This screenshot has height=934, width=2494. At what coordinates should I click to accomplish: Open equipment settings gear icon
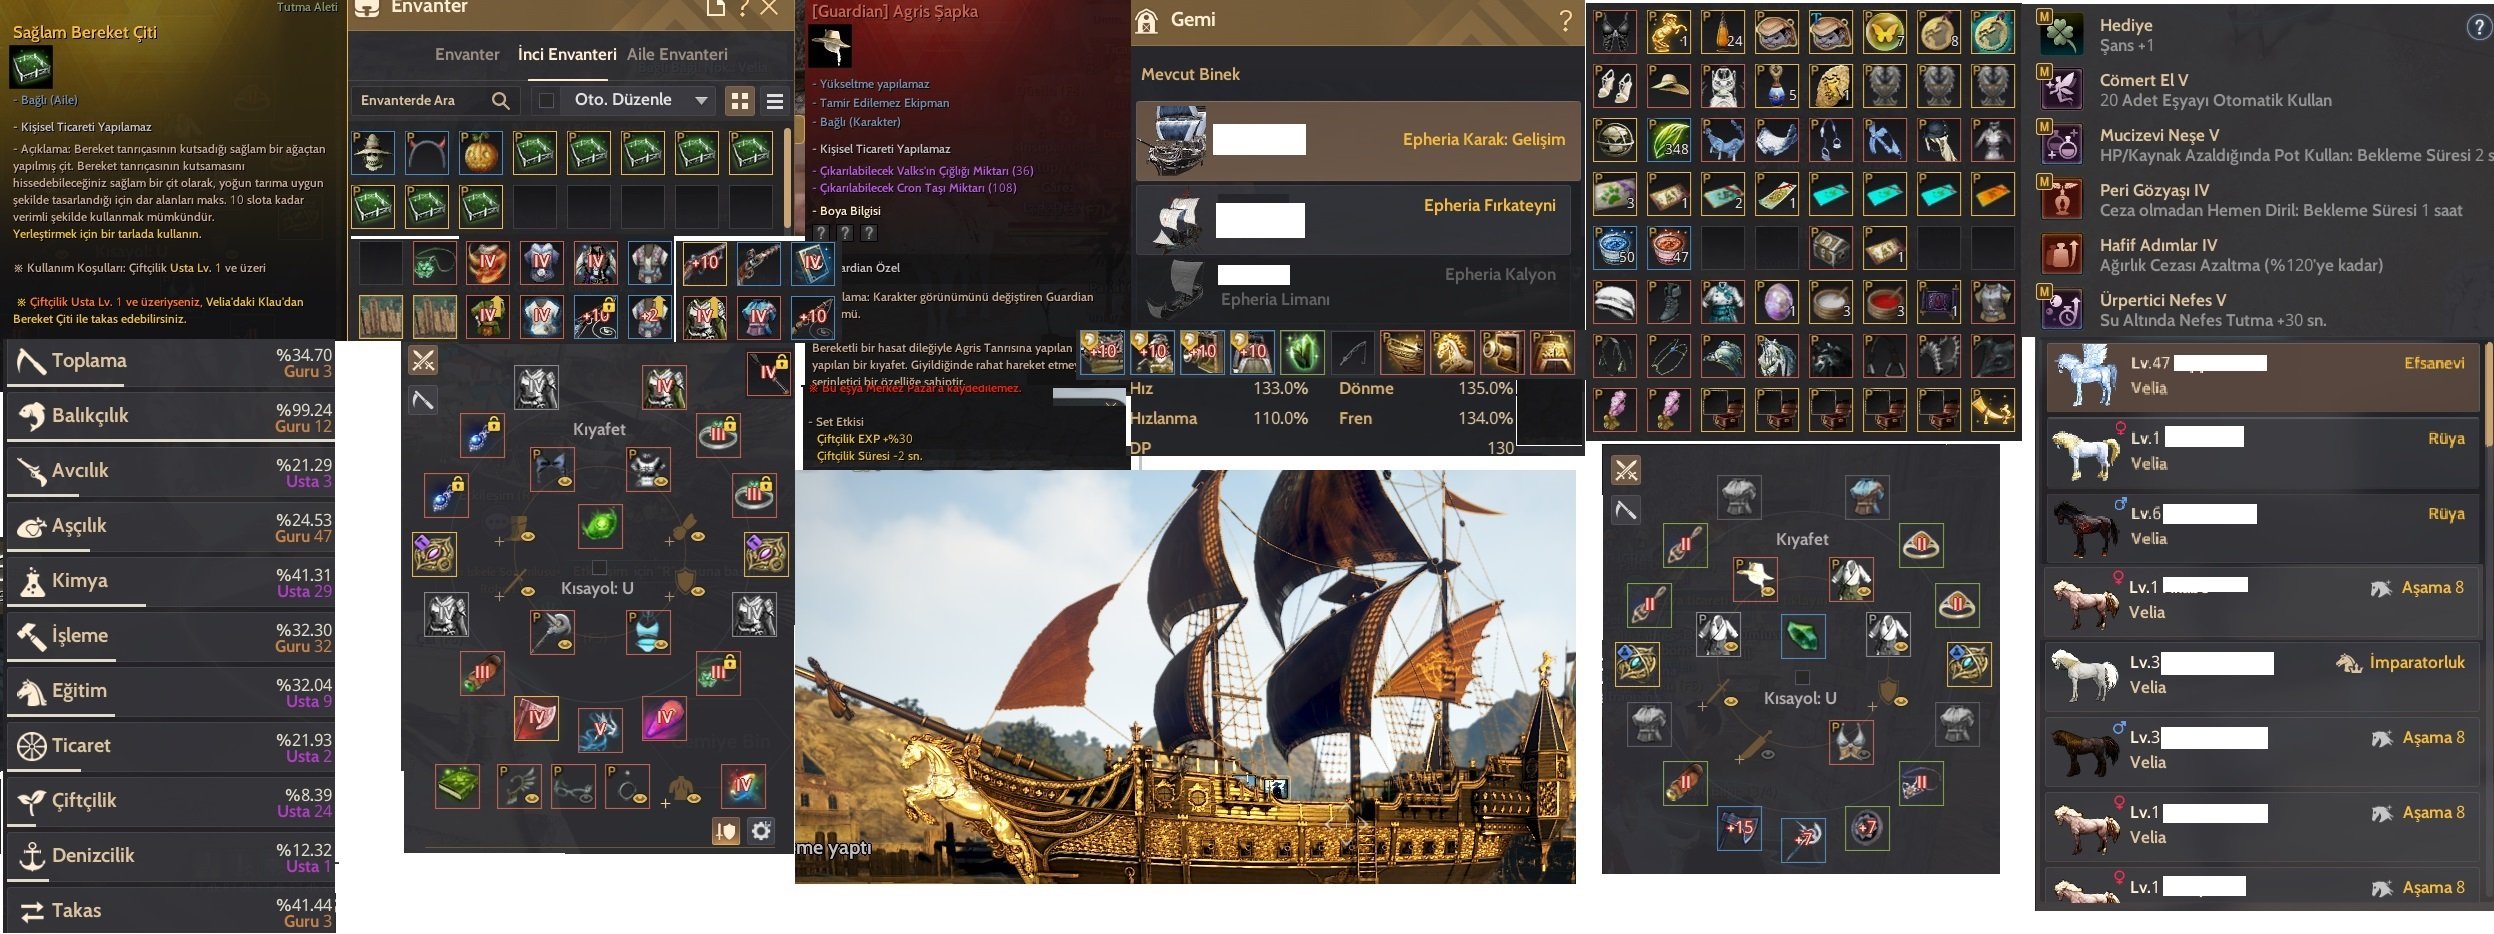[761, 831]
